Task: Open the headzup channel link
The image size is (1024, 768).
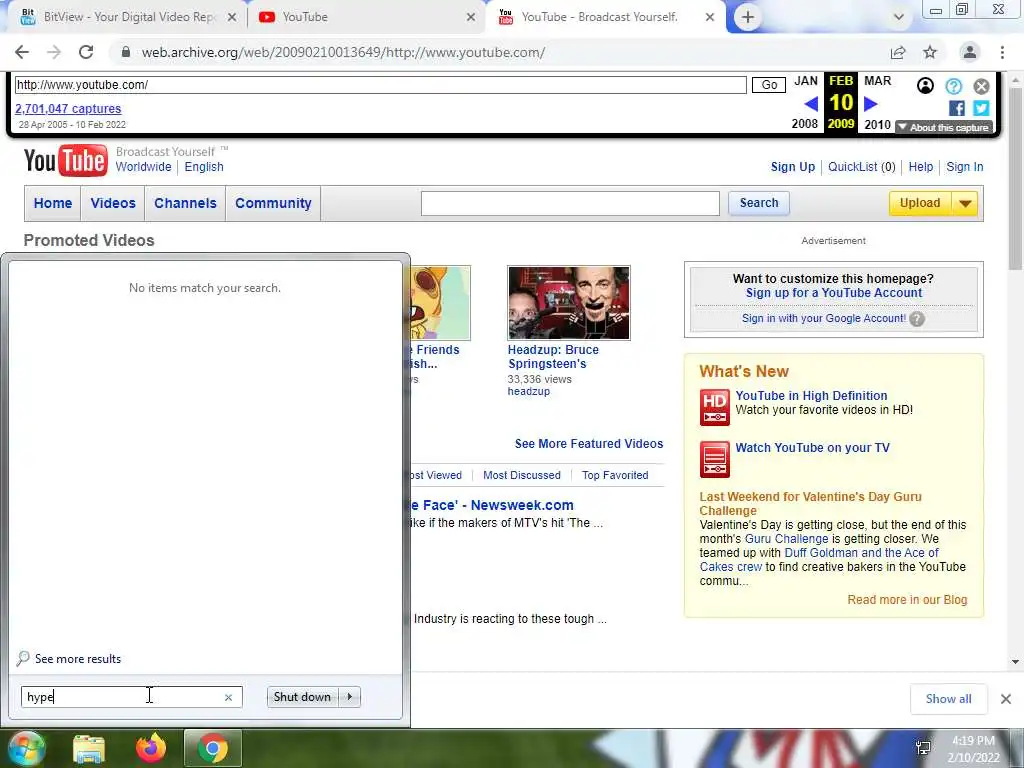Action: [x=528, y=391]
